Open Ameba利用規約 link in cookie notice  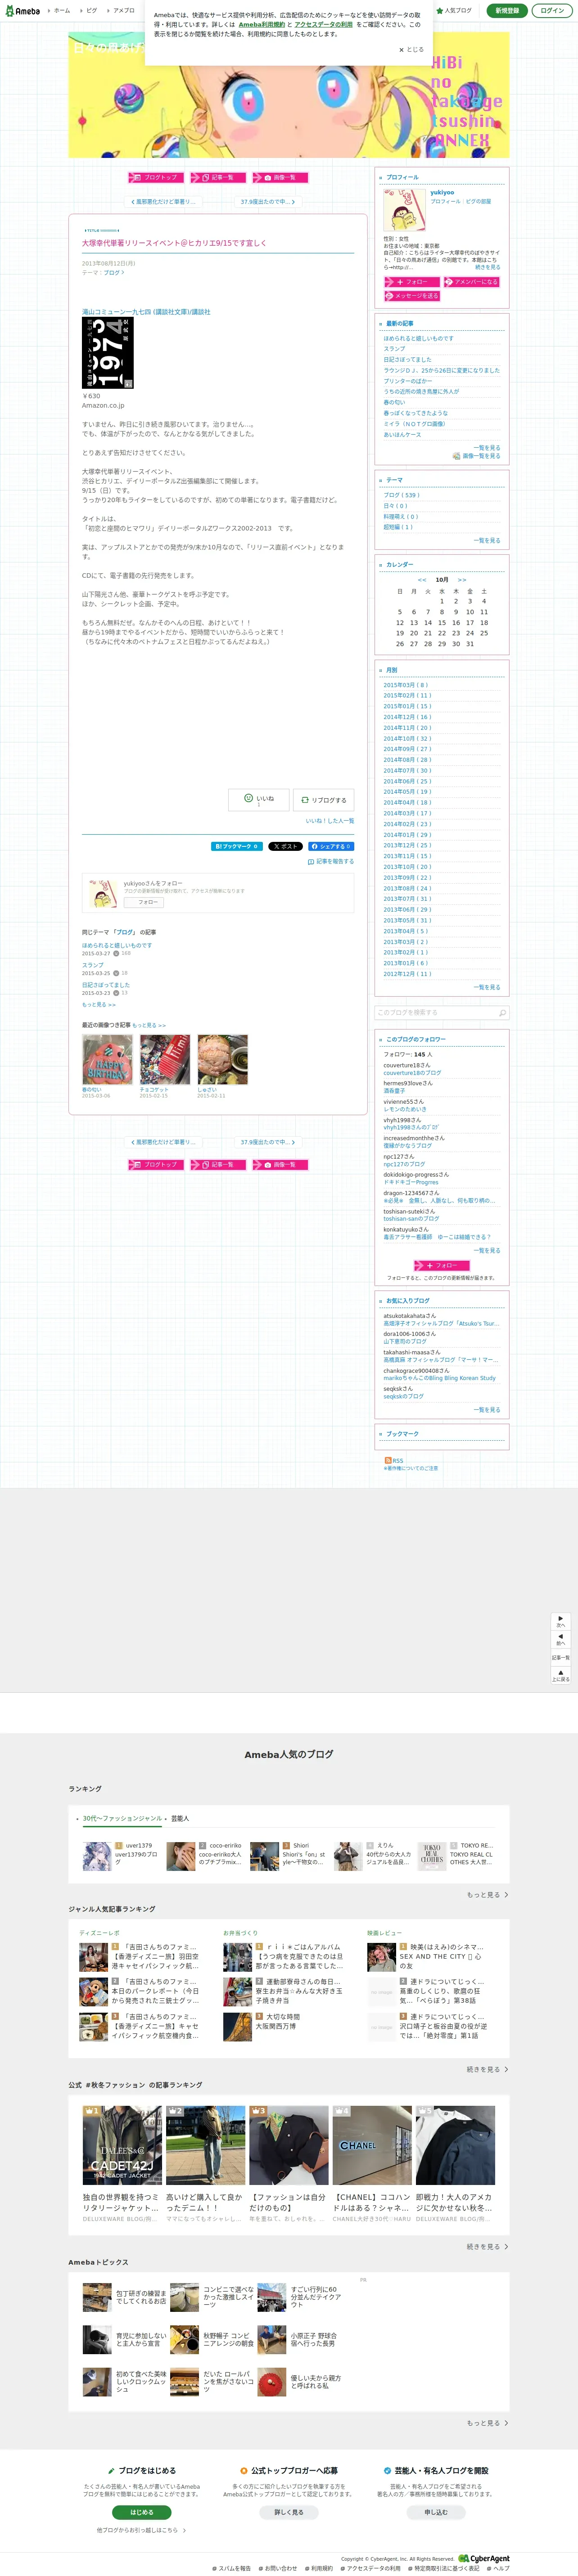click(262, 24)
